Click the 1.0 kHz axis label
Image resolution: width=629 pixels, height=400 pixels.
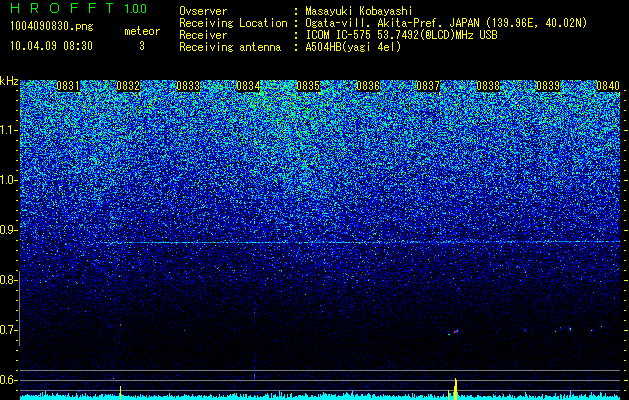[9, 180]
